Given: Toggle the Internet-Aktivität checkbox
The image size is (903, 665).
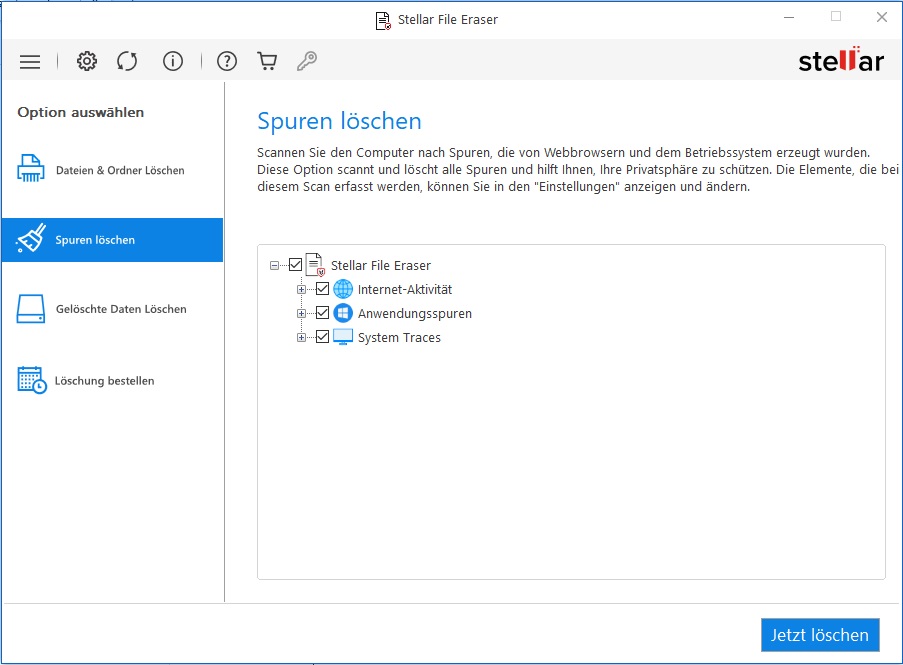Looking at the screenshot, I should tap(322, 289).
